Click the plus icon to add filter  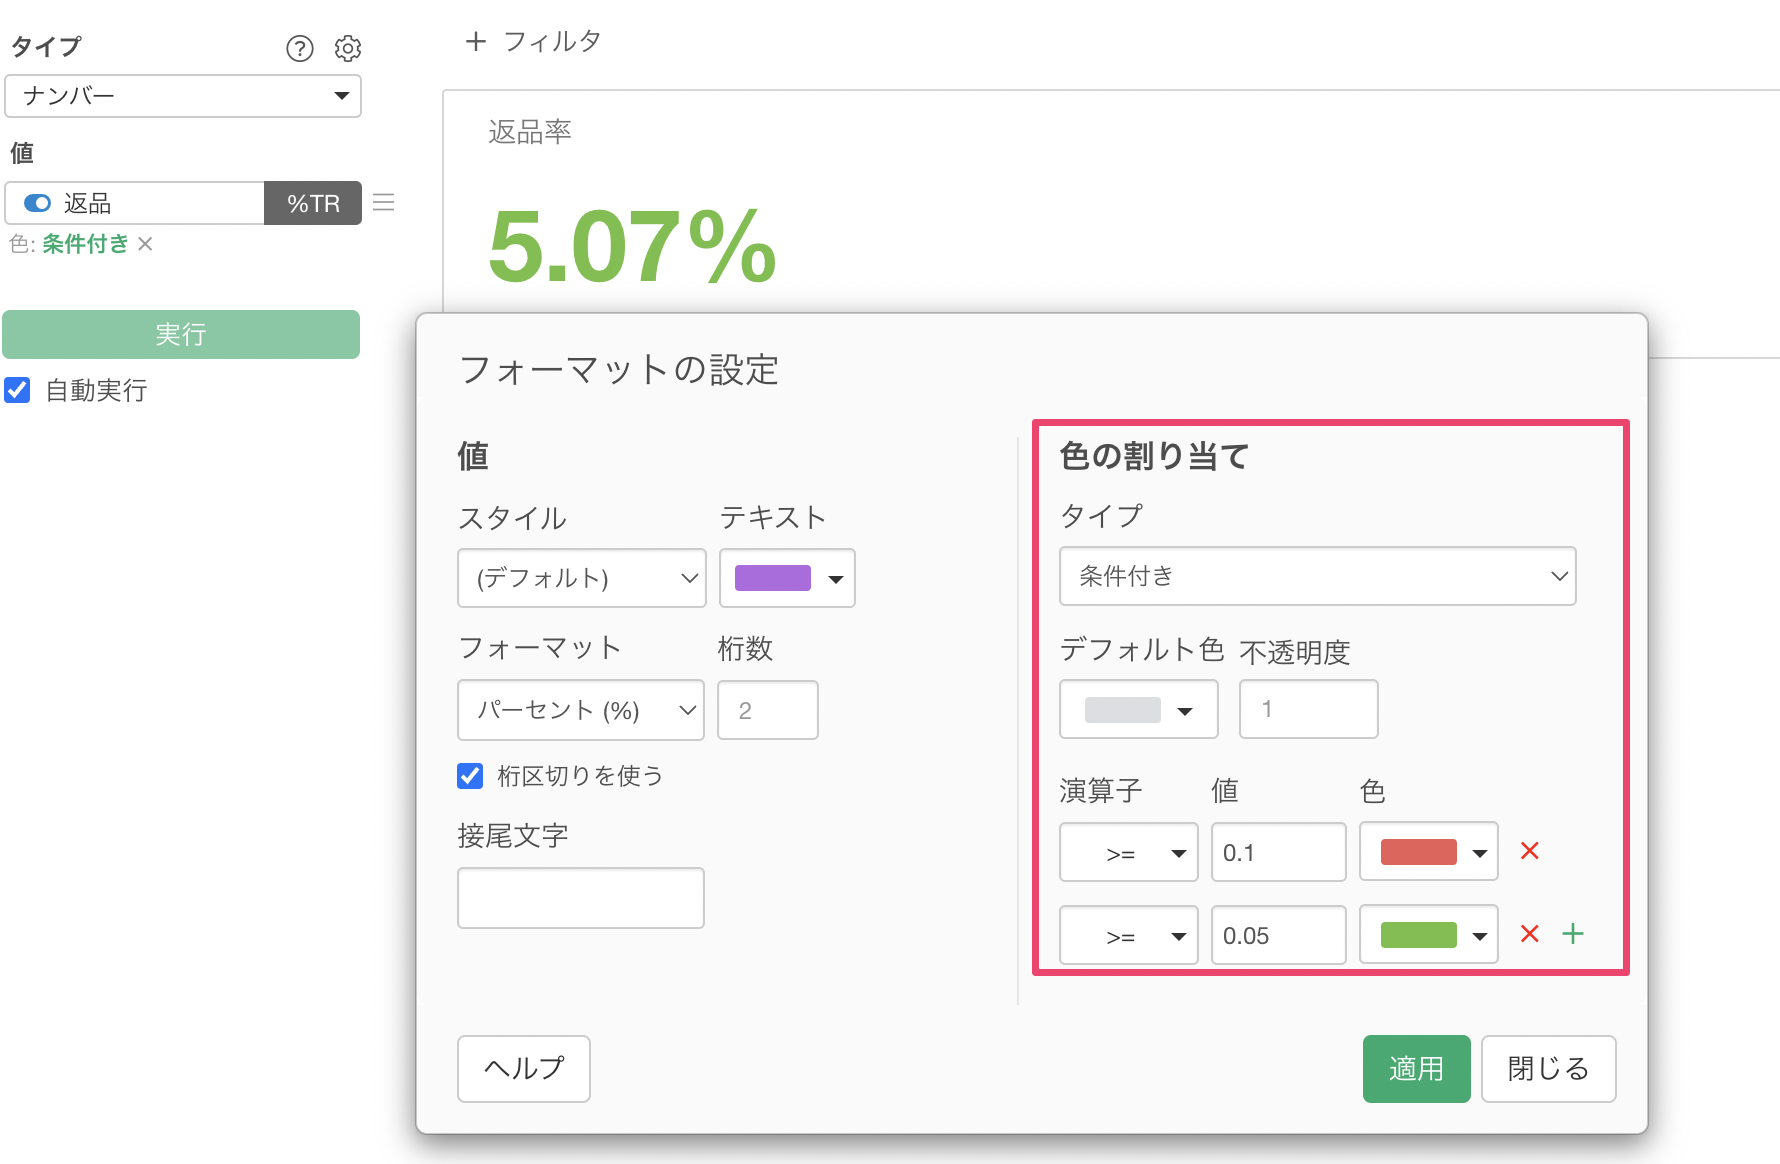(x=476, y=41)
